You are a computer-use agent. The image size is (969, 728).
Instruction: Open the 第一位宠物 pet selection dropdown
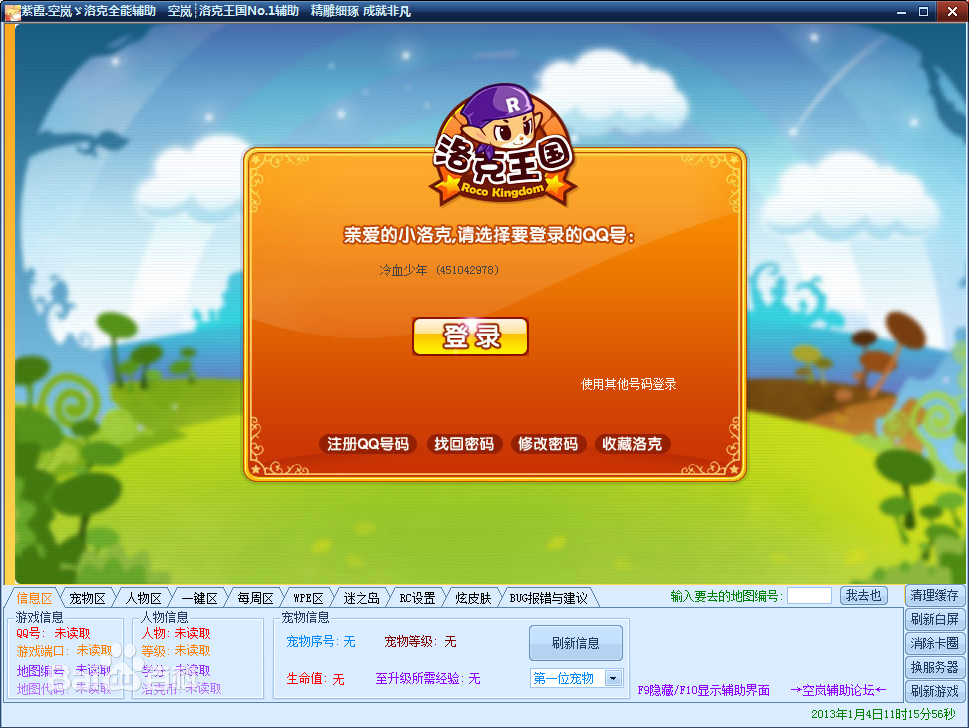coord(612,677)
